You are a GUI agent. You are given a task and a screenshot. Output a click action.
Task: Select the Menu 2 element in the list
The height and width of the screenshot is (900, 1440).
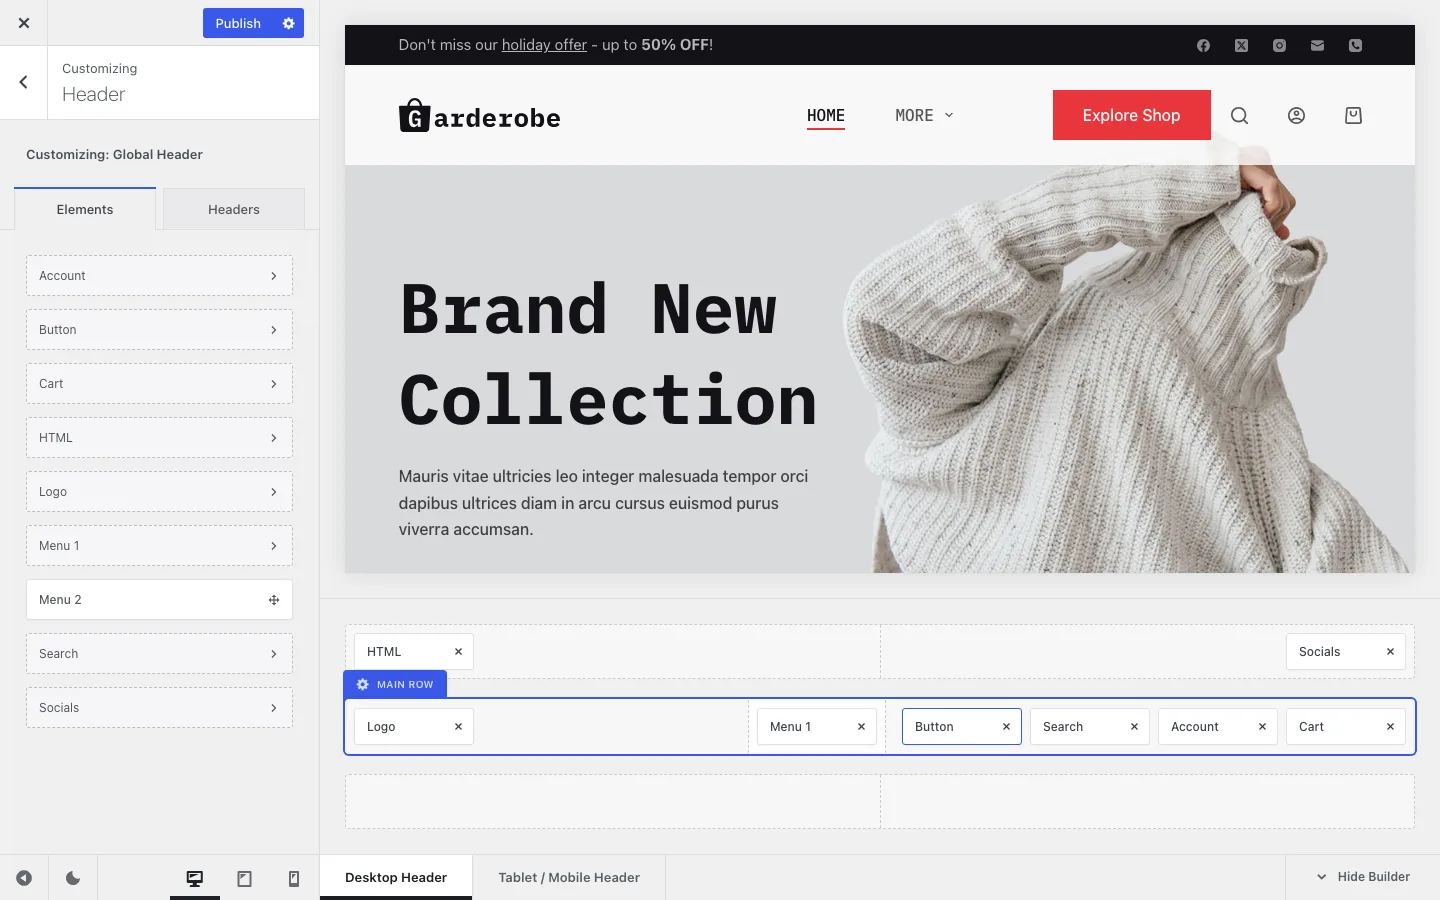coord(159,599)
